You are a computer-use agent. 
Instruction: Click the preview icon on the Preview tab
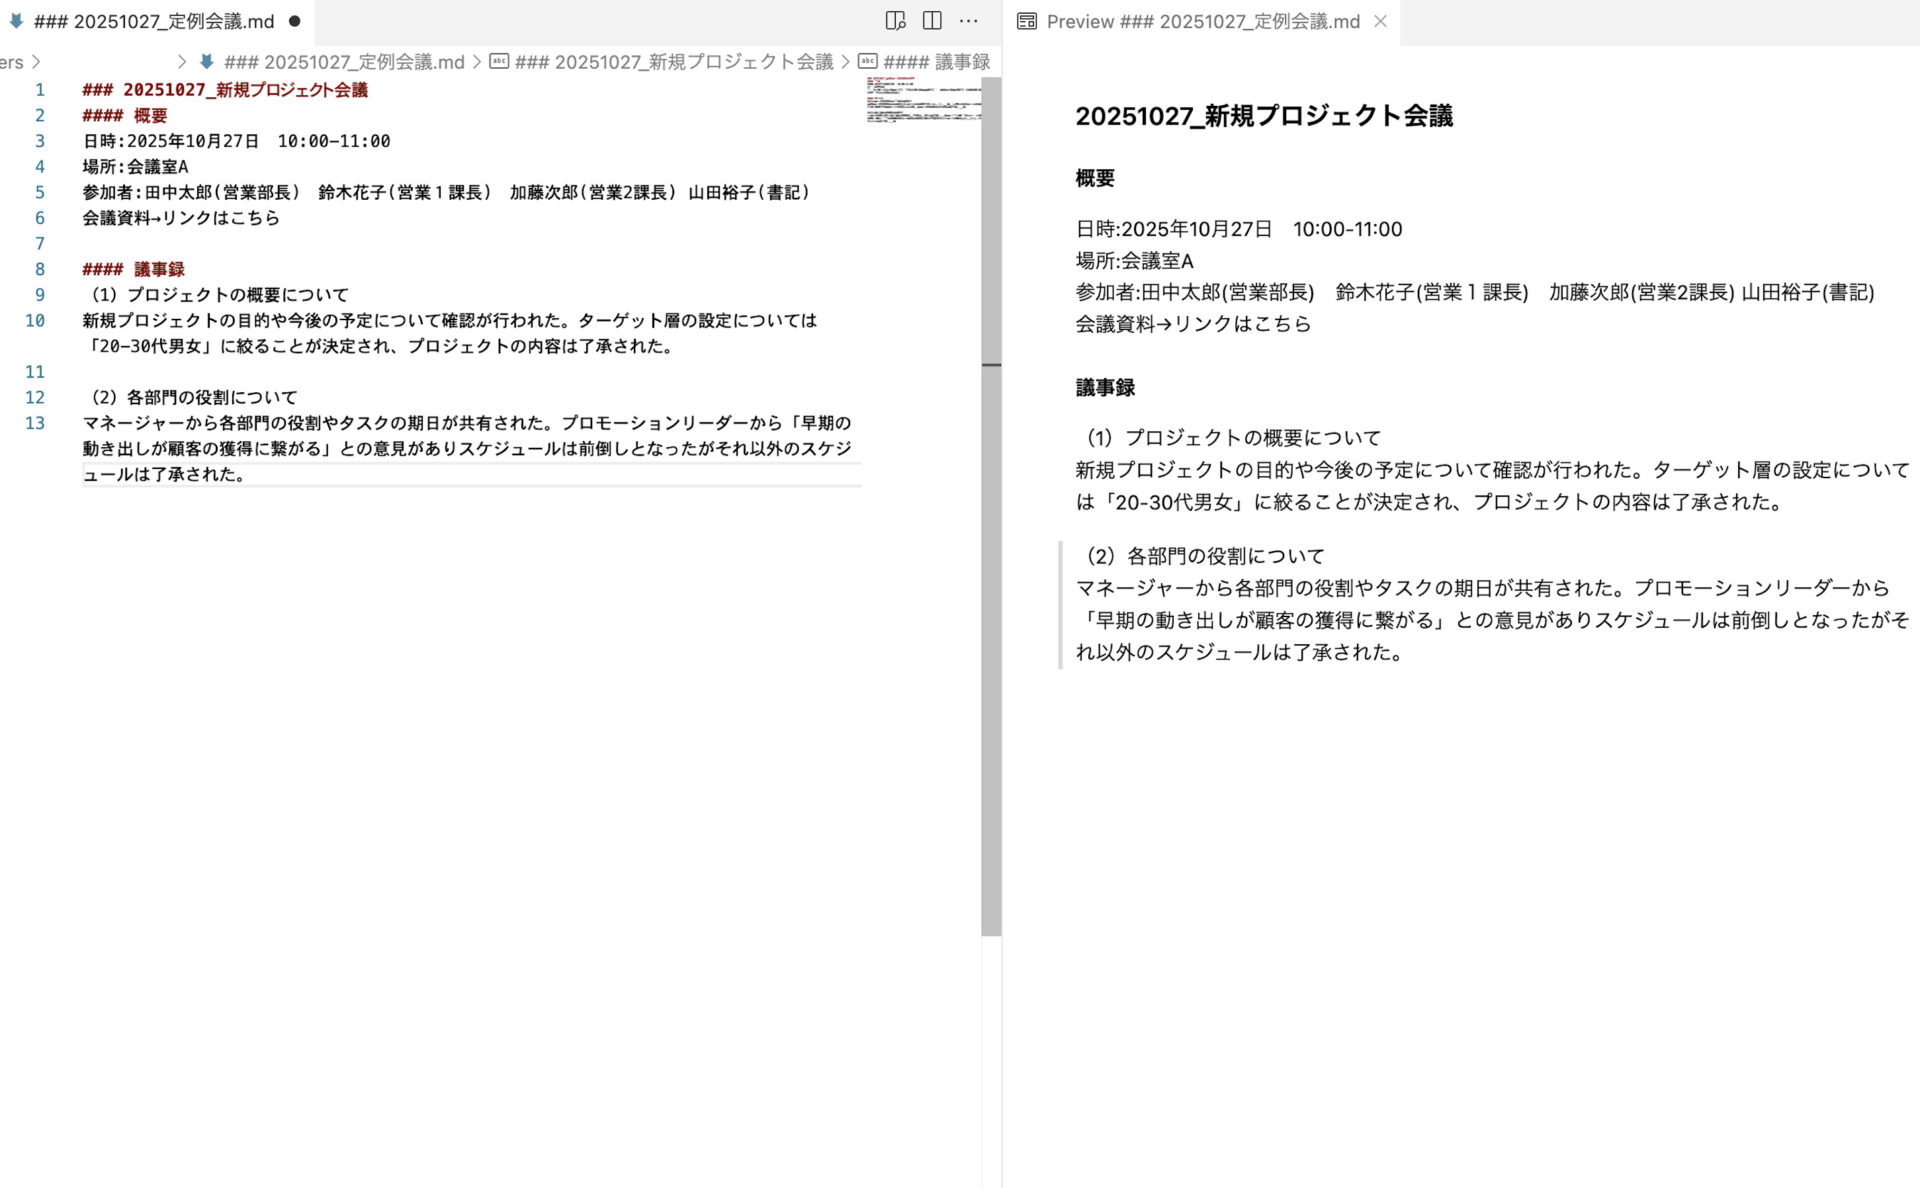click(x=1026, y=21)
